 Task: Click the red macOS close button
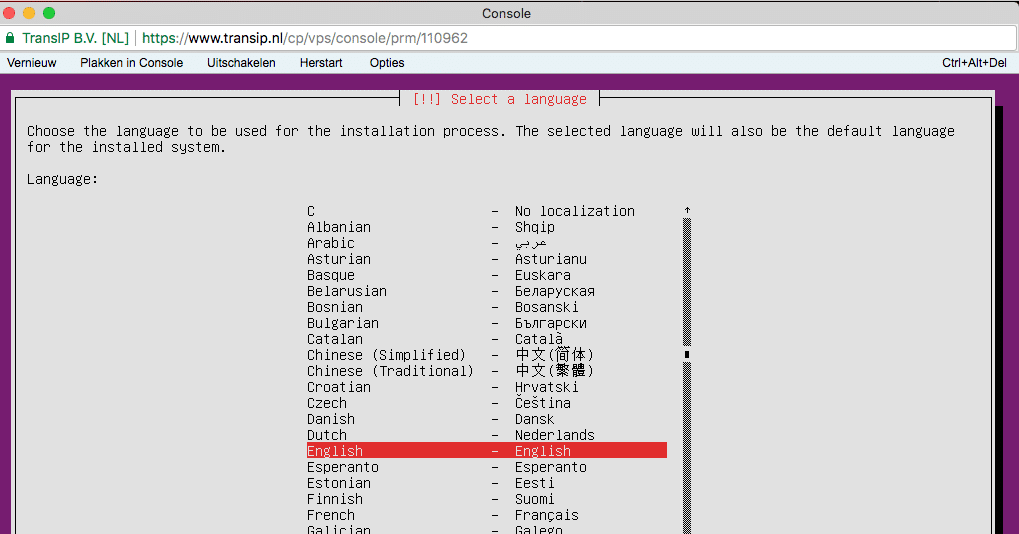click(x=9, y=13)
